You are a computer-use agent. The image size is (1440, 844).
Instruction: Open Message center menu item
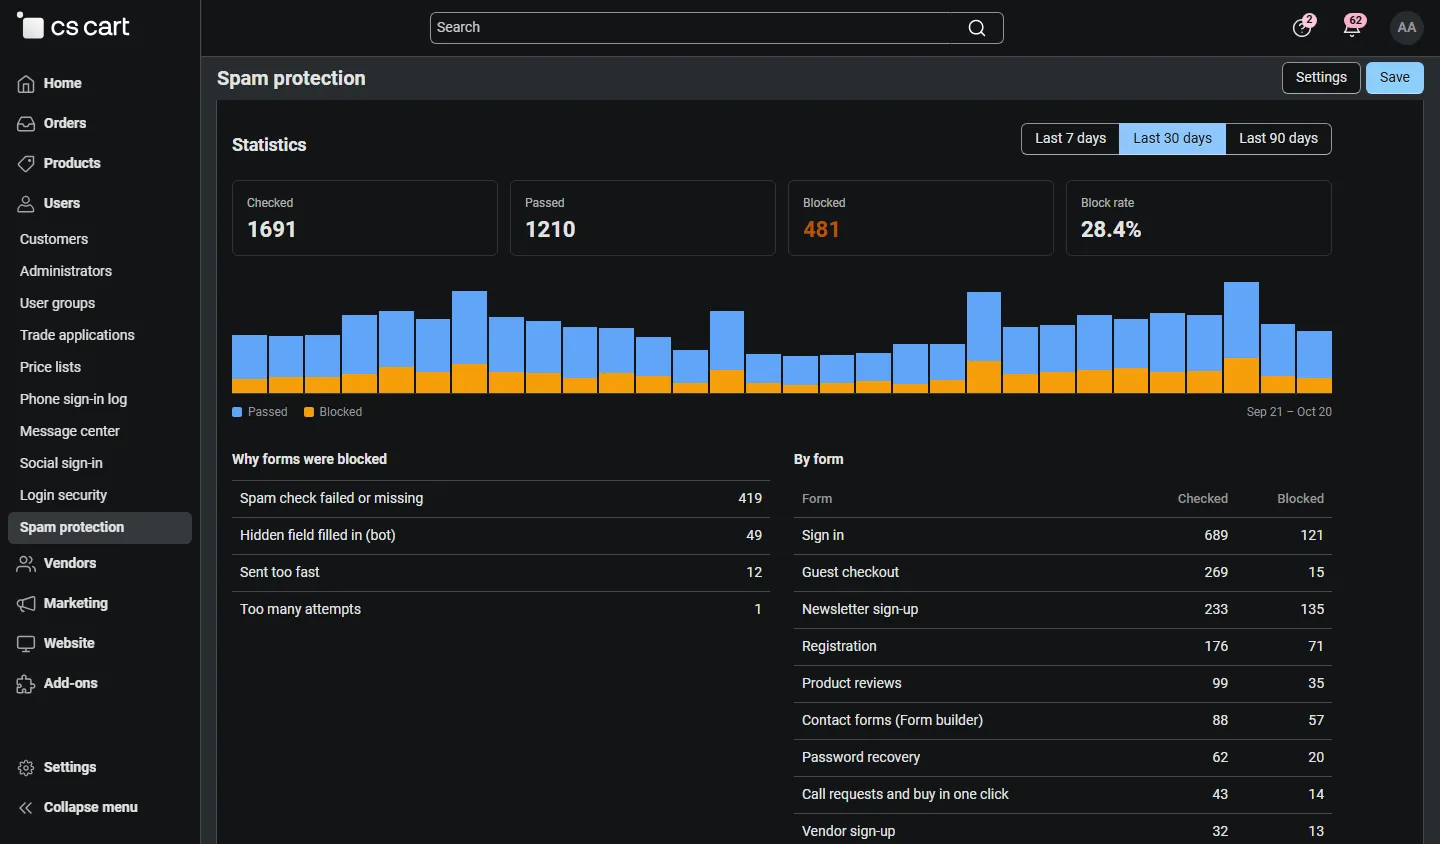tap(70, 431)
